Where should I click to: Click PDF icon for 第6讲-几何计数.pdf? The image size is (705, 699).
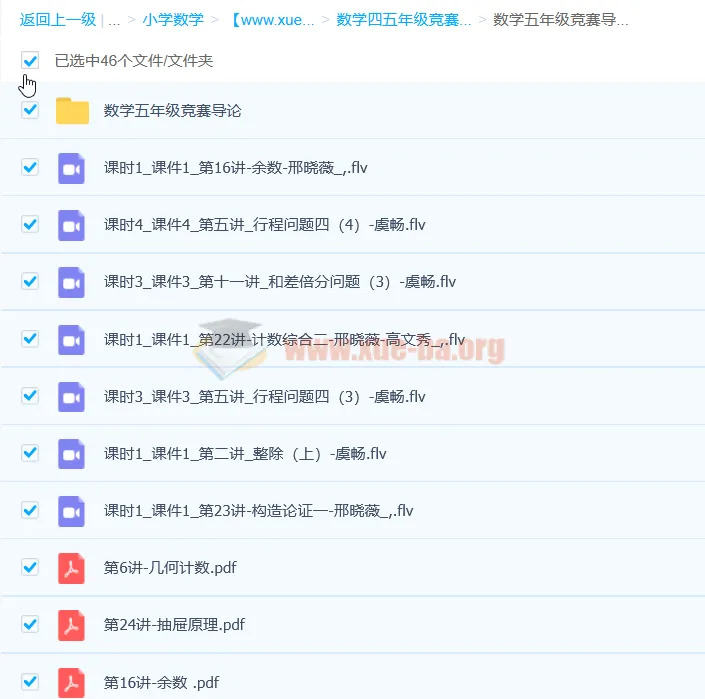[x=72, y=568]
